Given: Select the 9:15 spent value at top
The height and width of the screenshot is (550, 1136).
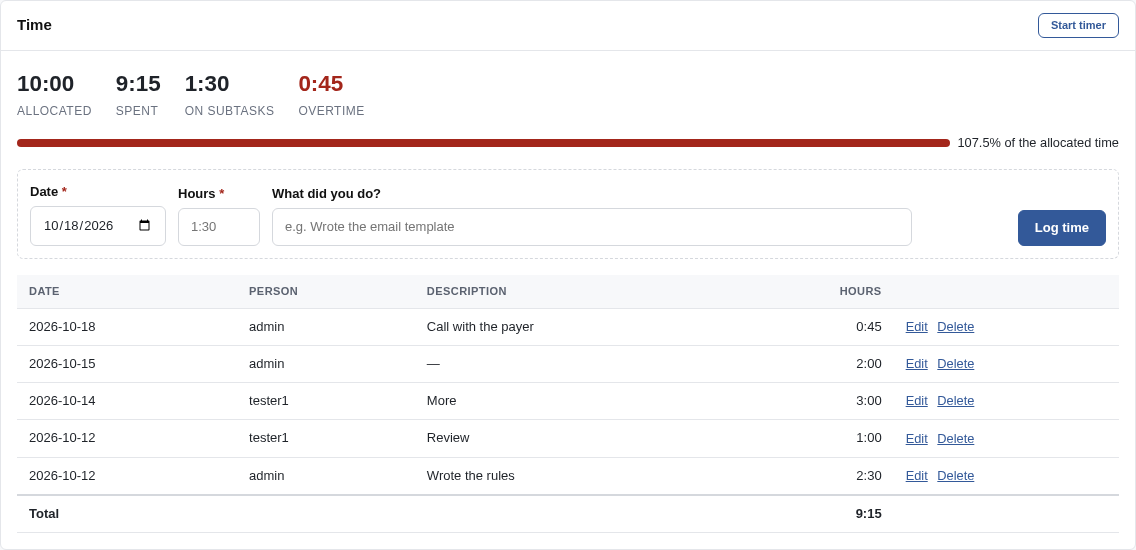Looking at the screenshot, I should tap(138, 83).
